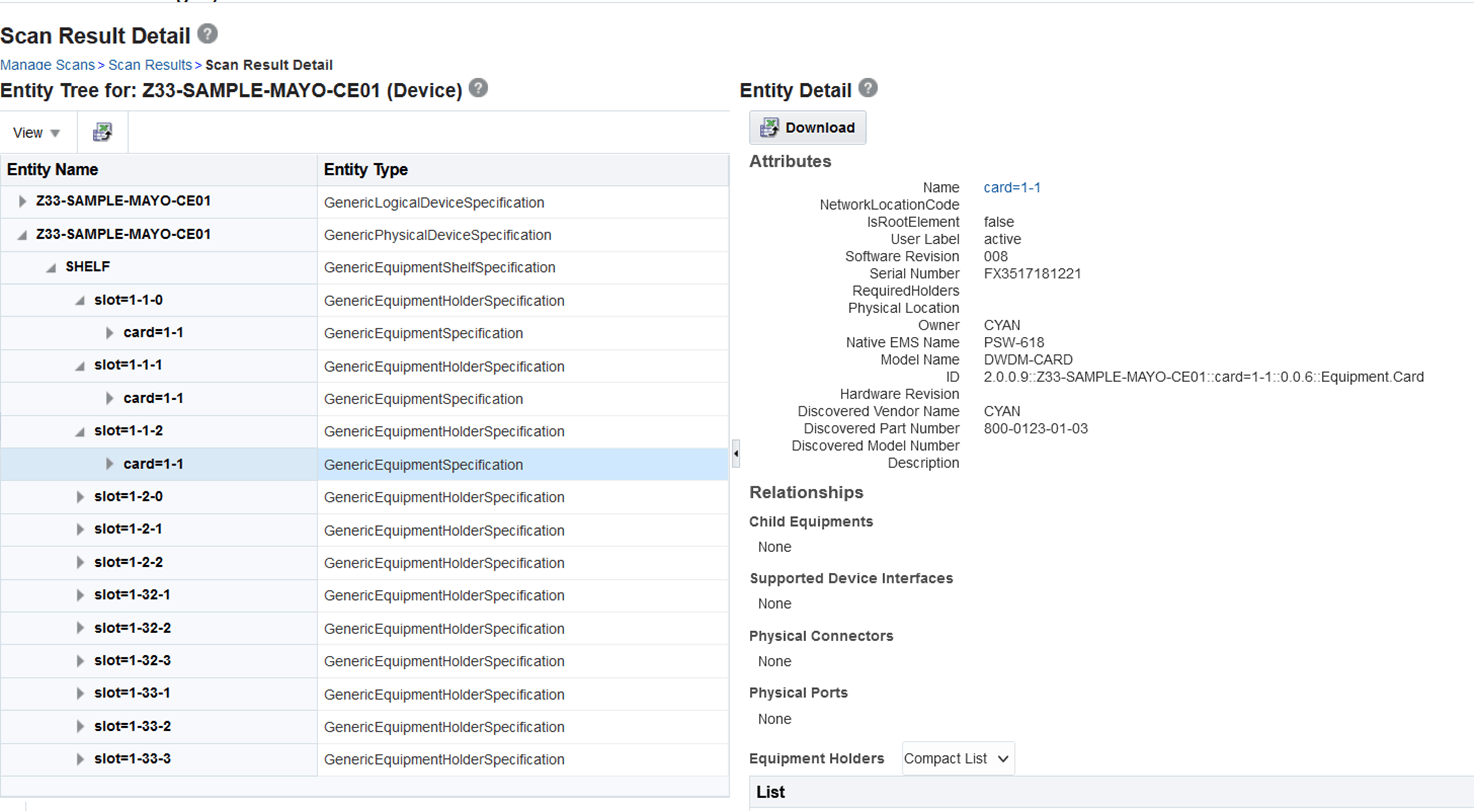The width and height of the screenshot is (1474, 811).
Task: Open help icon beside Entity Detail heading
Action: 867,88
